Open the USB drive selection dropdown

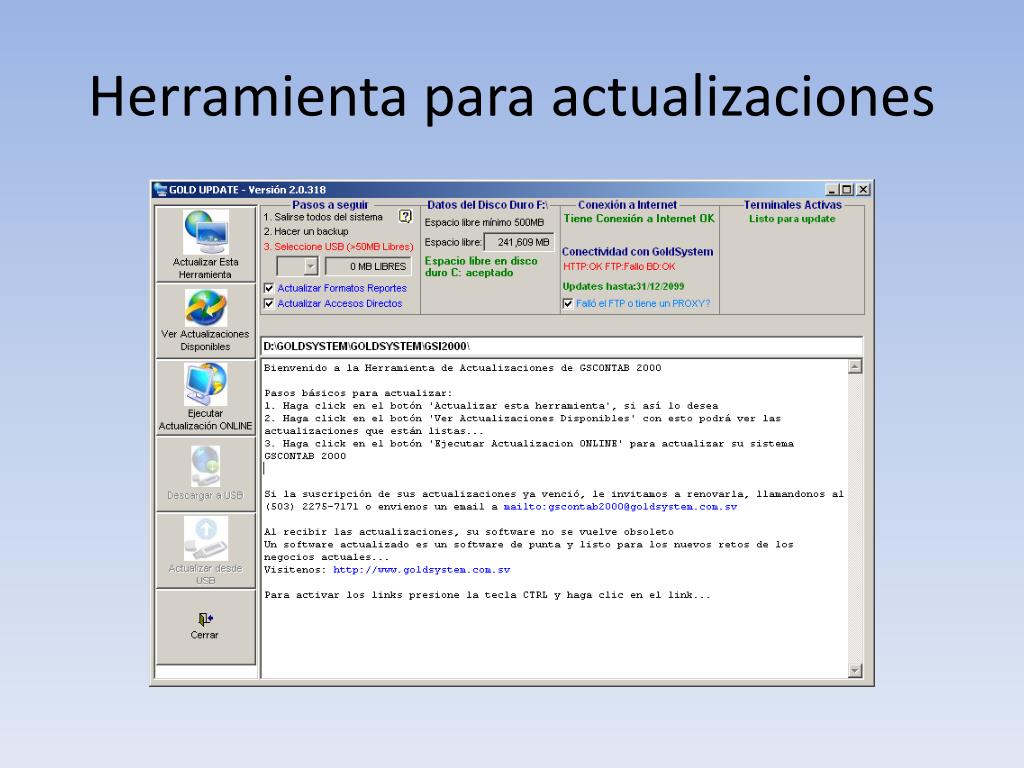311,266
